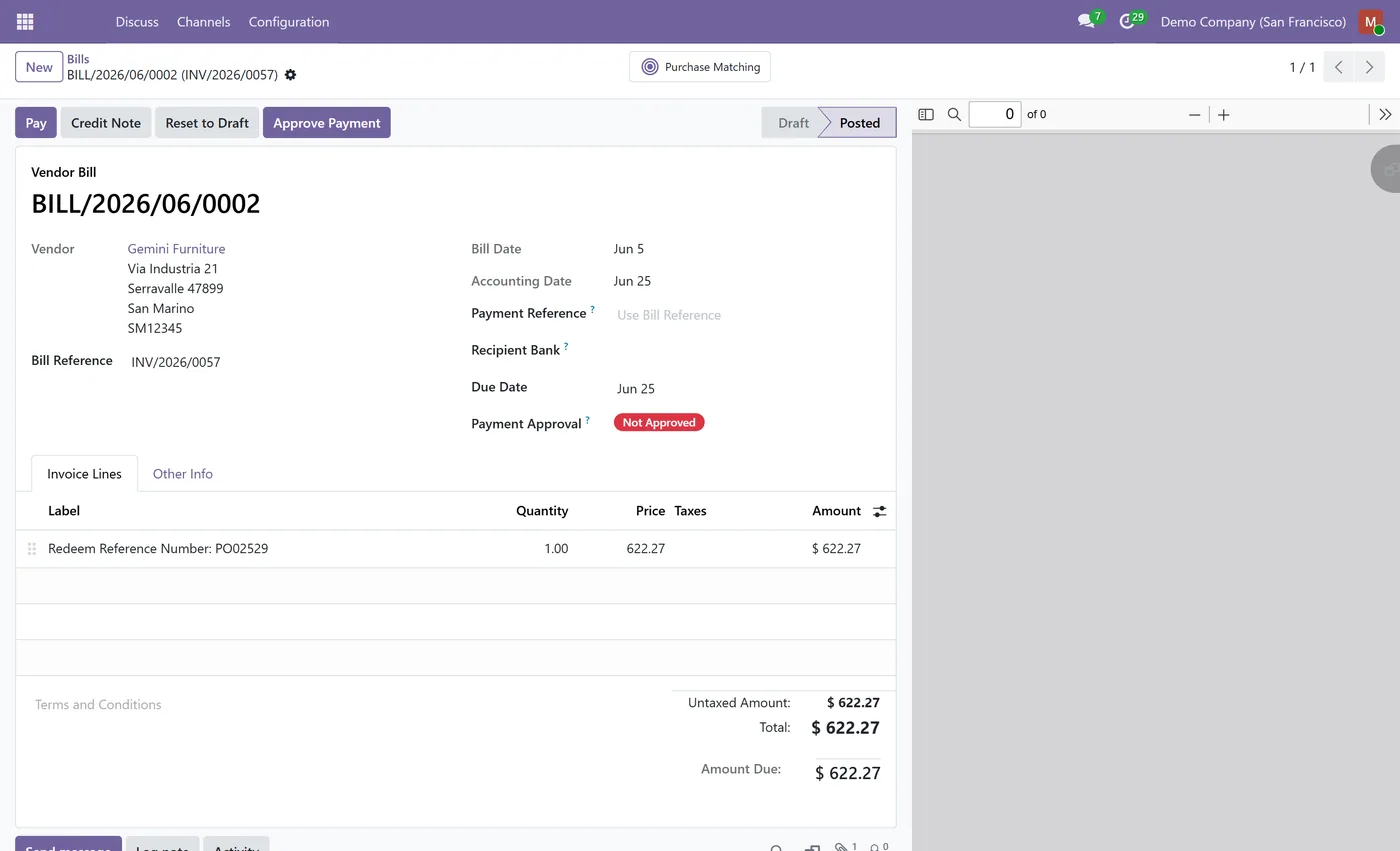Viewport: 1400px width, 851px height.
Task: Open the user avatar menu
Action: [x=1371, y=21]
